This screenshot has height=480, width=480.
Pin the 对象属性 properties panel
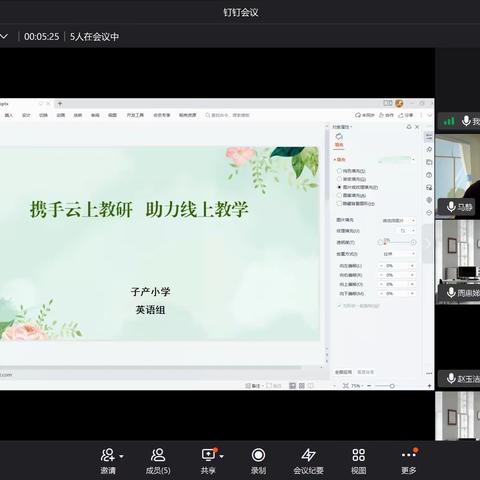pos(409,127)
